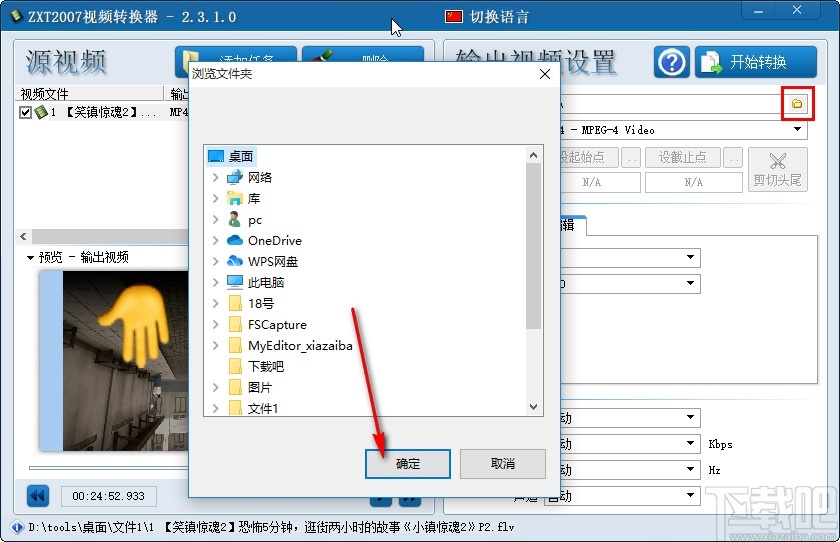
Task: Expand the OneDrive tree node
Action: click(215, 240)
